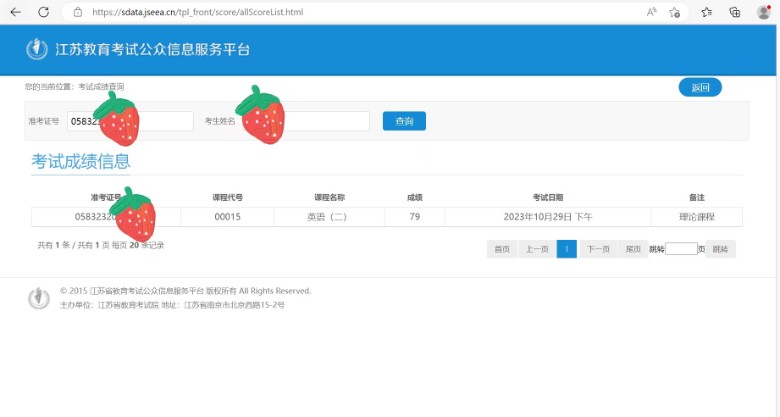
Task: Reload the page with refresh icon
Action: 43,12
